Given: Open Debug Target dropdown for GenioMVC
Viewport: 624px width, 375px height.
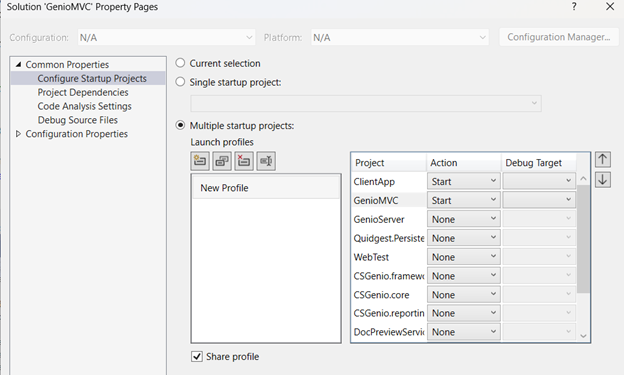Looking at the screenshot, I should pyautogui.click(x=539, y=200).
